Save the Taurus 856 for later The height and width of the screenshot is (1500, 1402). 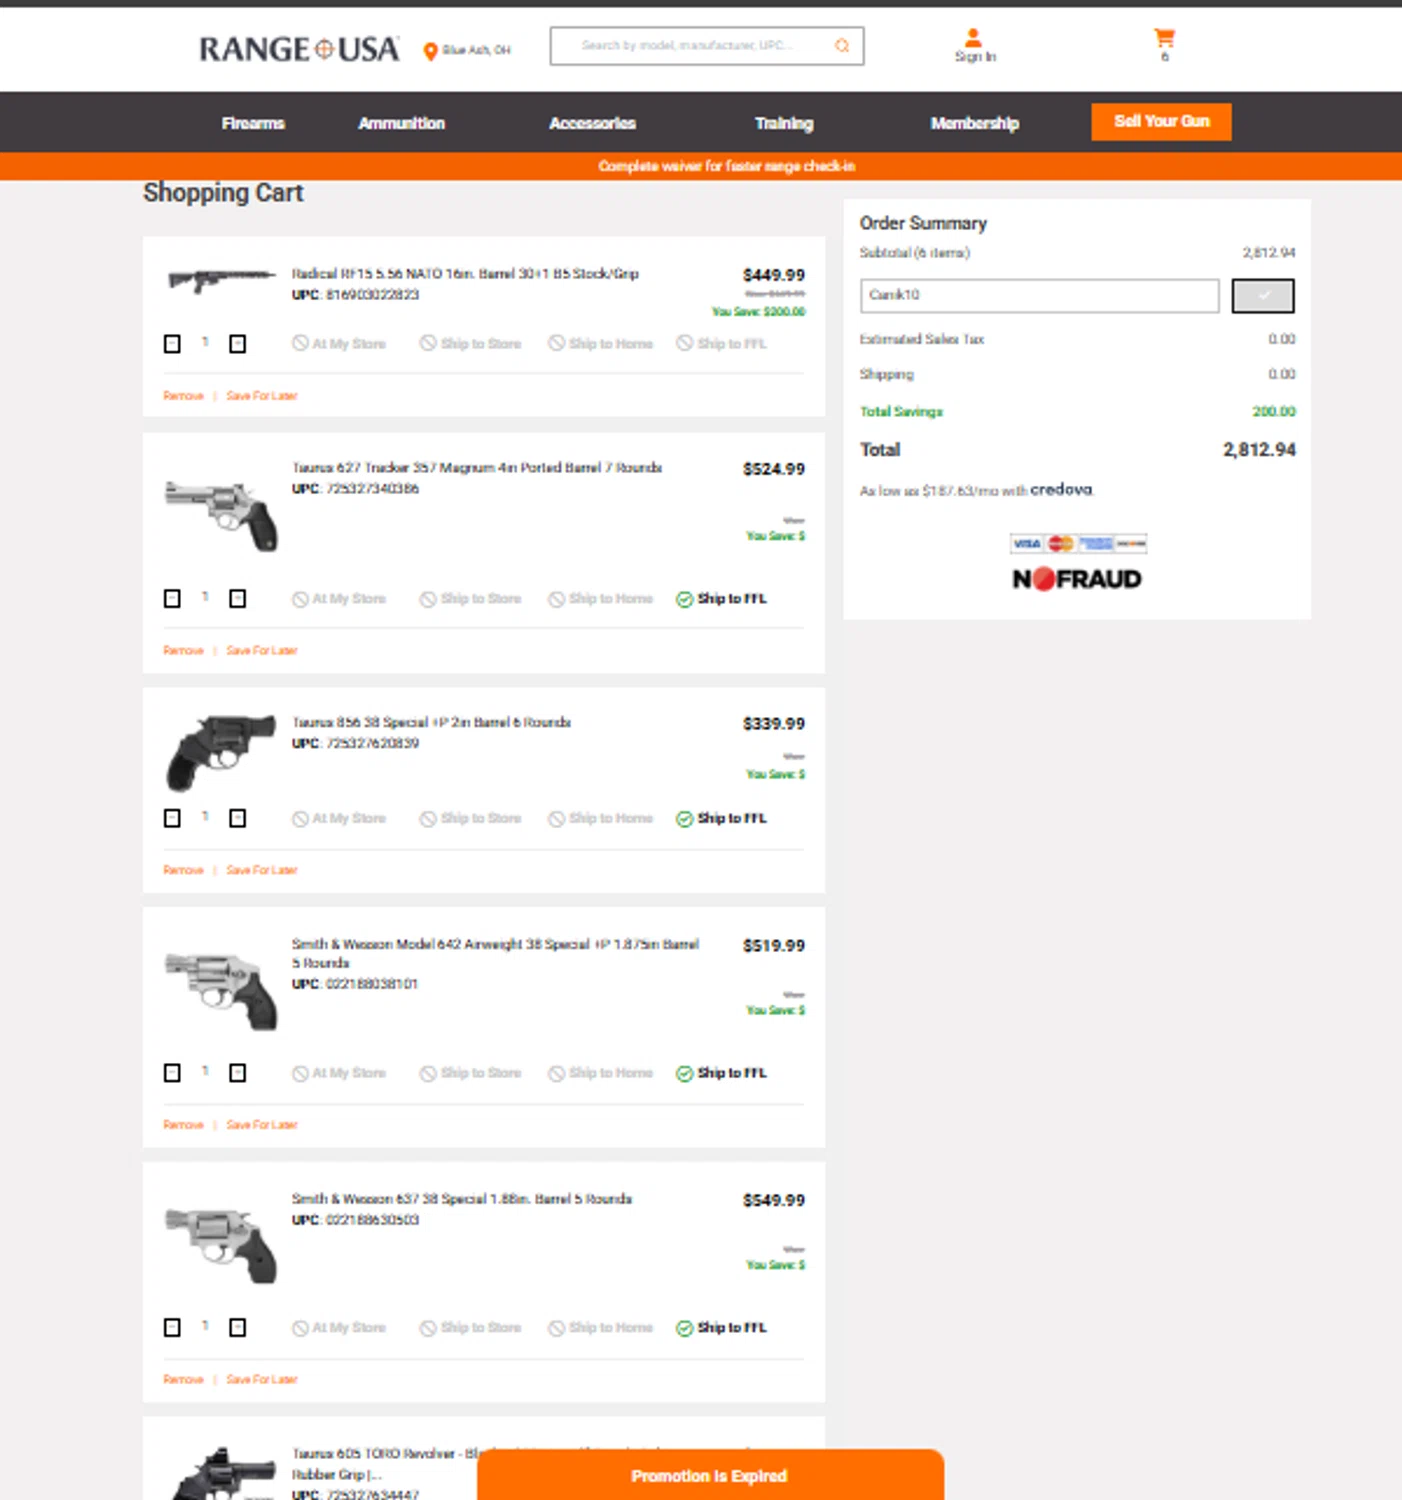point(262,871)
